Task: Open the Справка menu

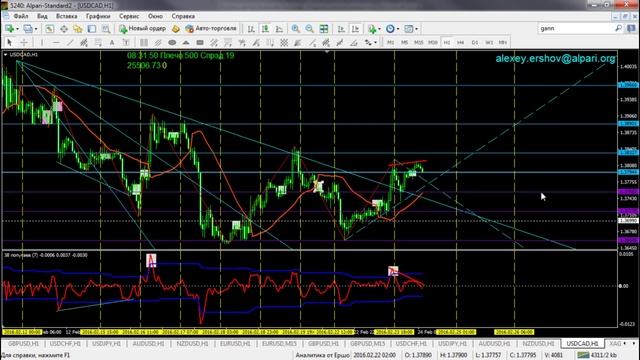Action: pyautogui.click(x=183, y=16)
